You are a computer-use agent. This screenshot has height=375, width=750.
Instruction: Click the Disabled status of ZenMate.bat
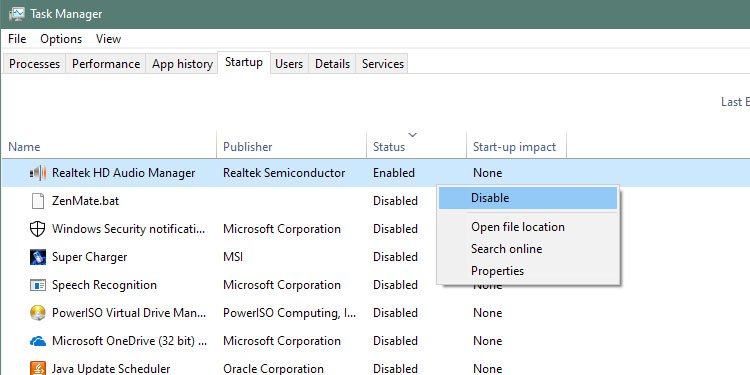pos(396,201)
